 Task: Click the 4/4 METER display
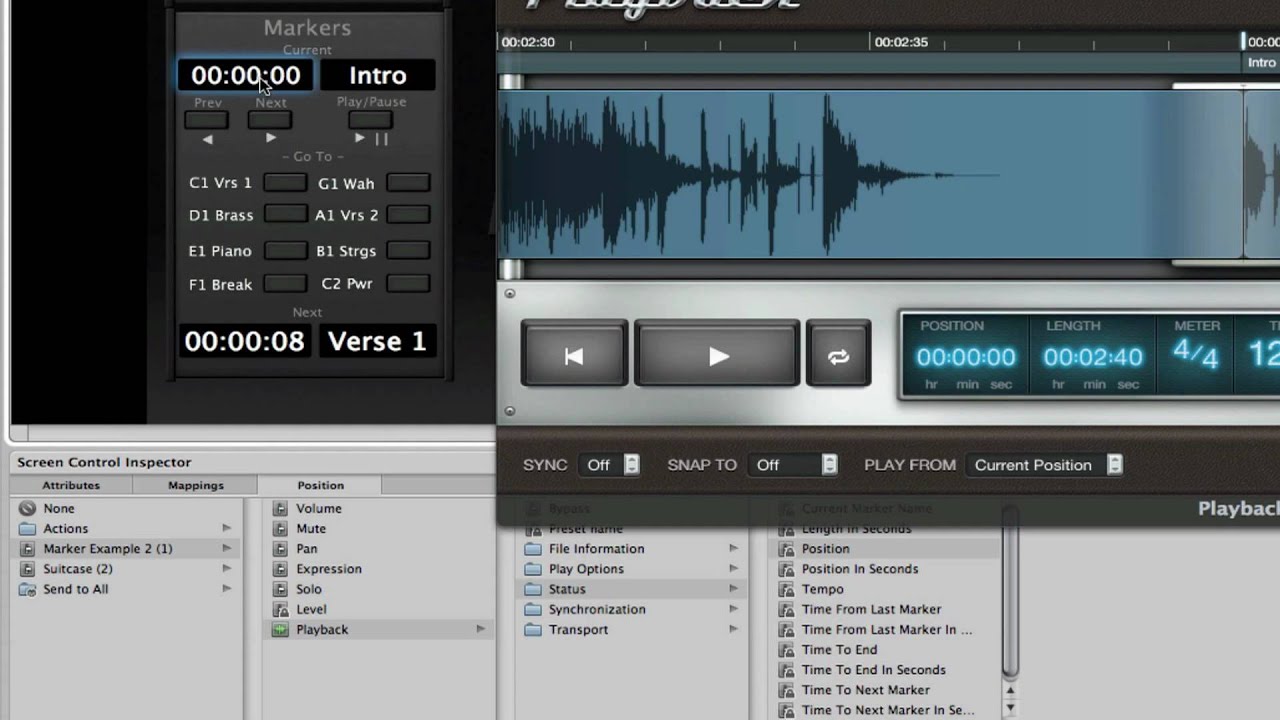point(1195,353)
